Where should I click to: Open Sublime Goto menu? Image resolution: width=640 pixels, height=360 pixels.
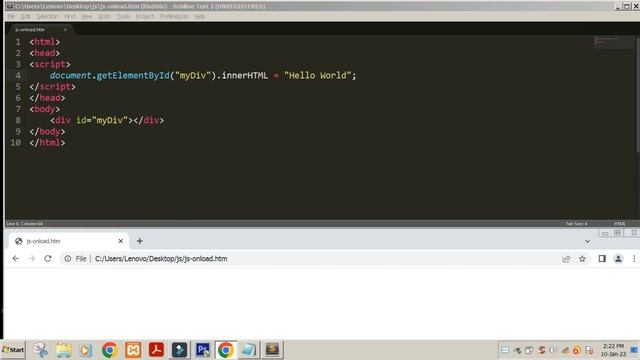click(x=104, y=16)
